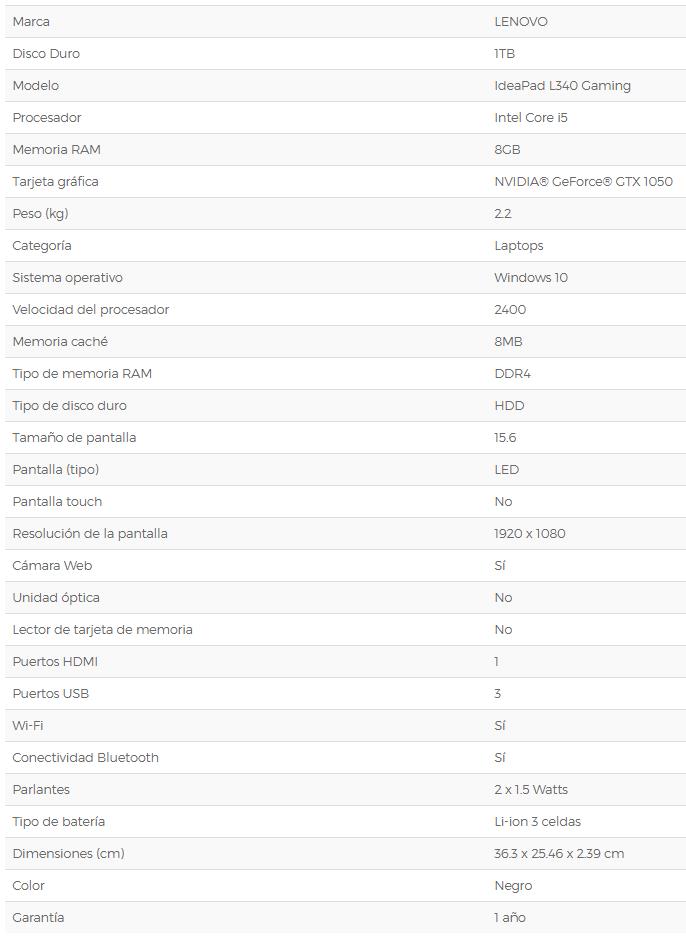Select NVIDIA GeForce GTX 1050 text
This screenshot has width=686, height=938.
pyautogui.click(x=583, y=181)
